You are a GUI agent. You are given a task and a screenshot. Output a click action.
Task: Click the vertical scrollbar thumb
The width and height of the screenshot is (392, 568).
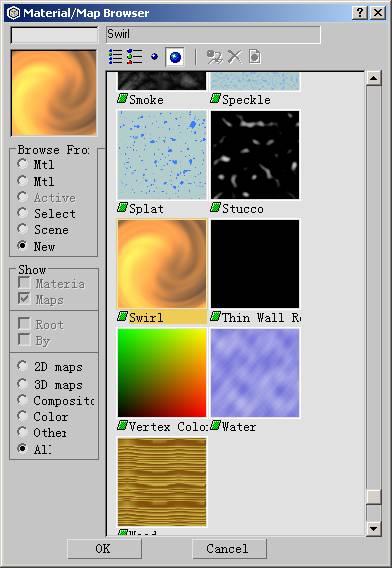tap(374, 496)
